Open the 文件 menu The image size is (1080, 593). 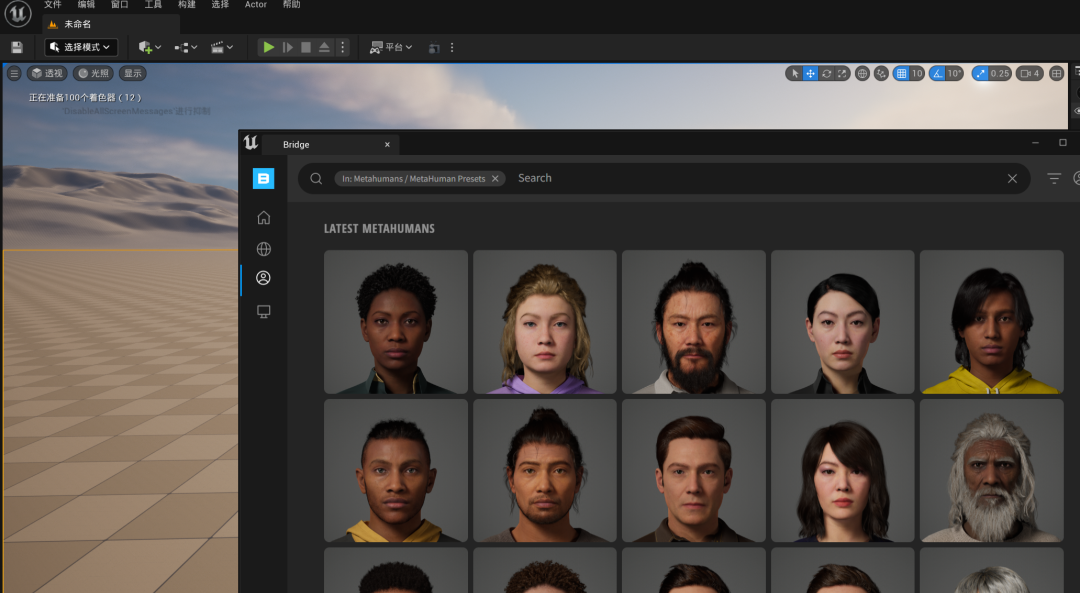(x=53, y=5)
